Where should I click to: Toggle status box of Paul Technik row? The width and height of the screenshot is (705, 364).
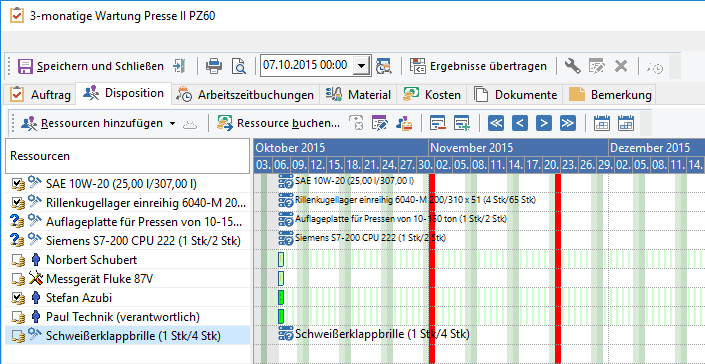(18, 317)
